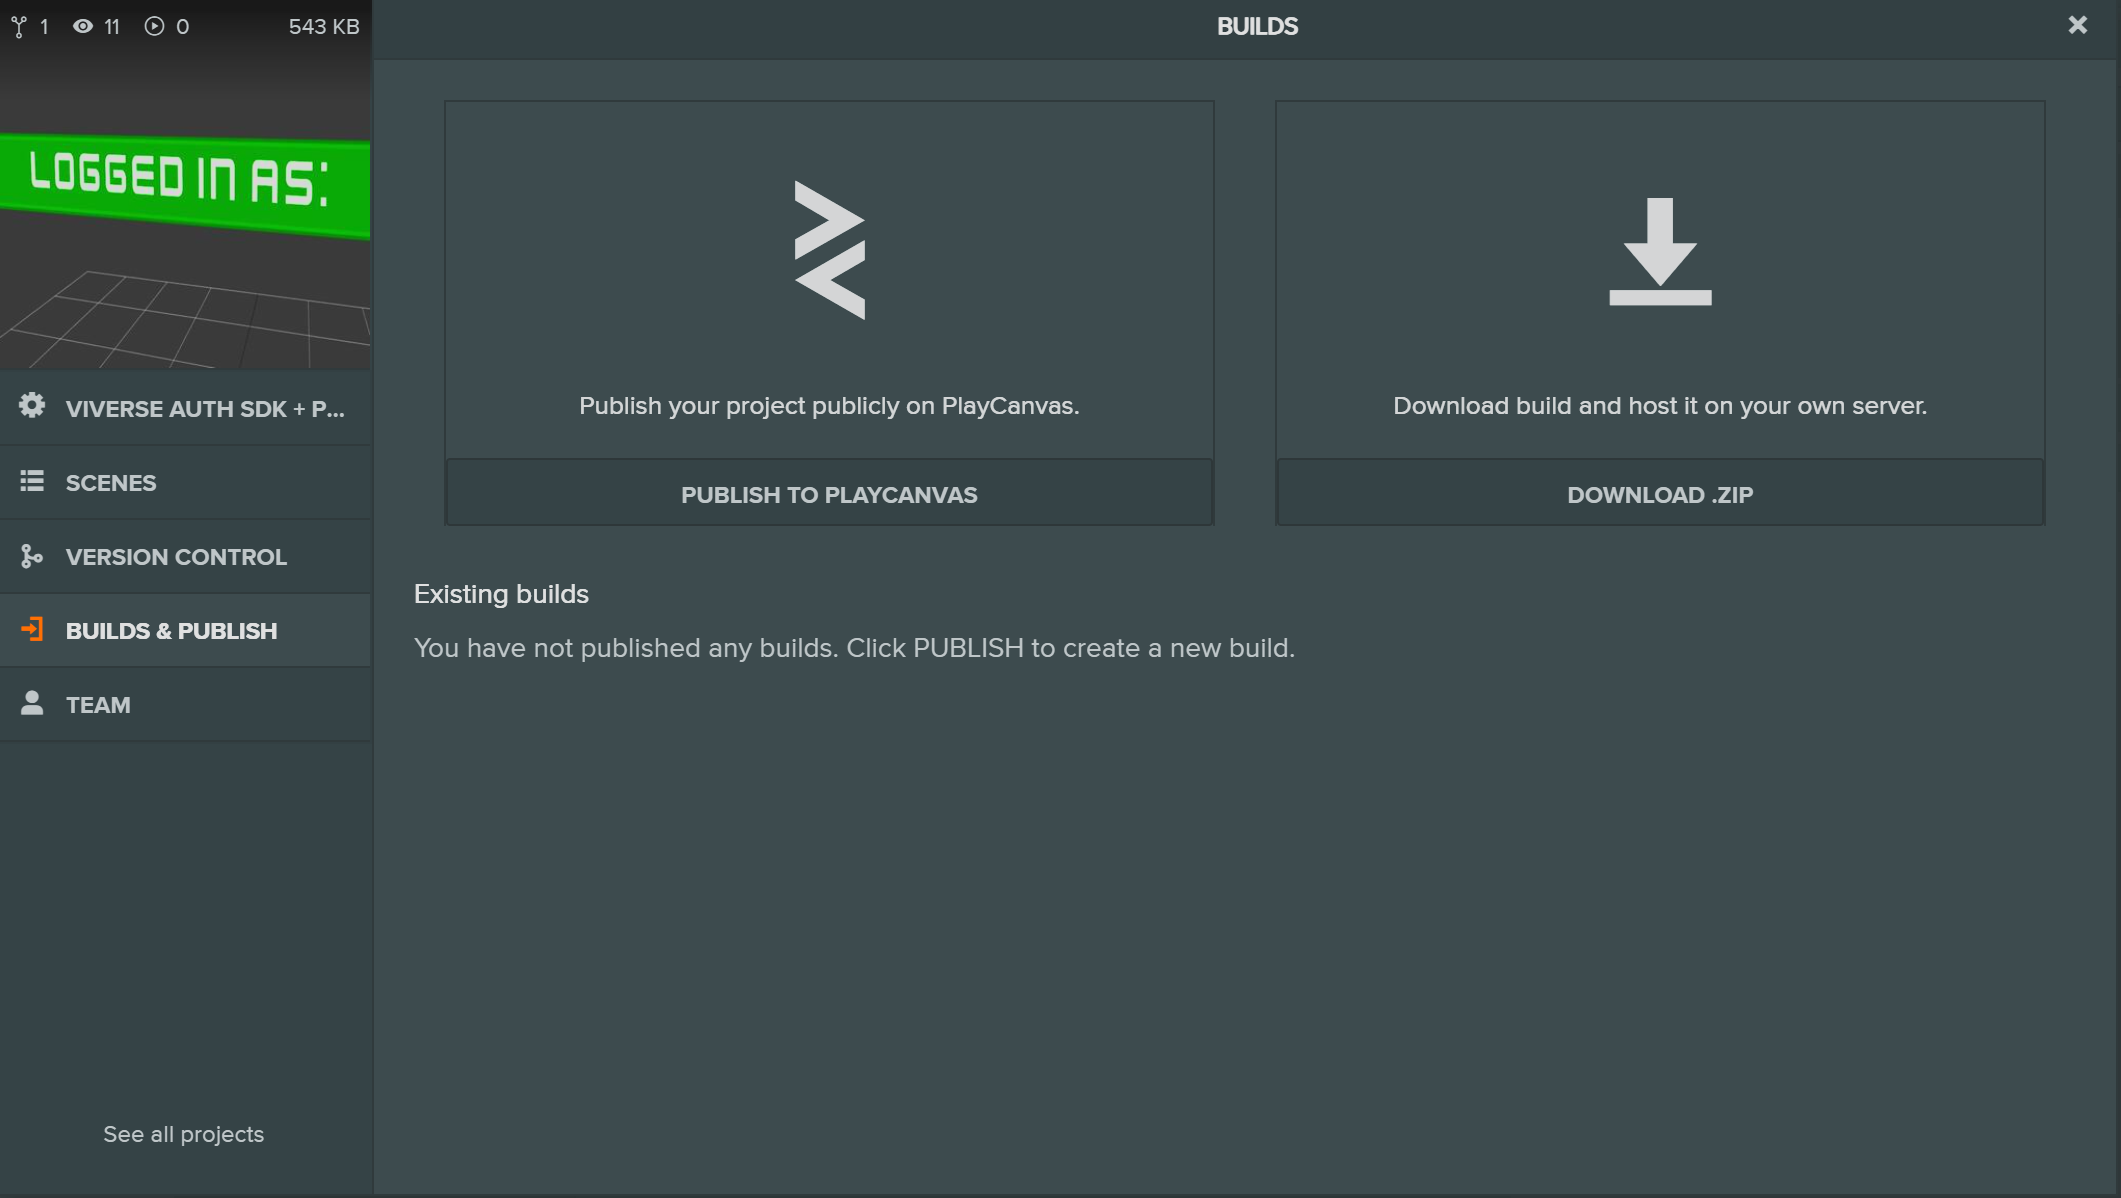Open the Team section
The image size is (2121, 1198).
point(98,705)
